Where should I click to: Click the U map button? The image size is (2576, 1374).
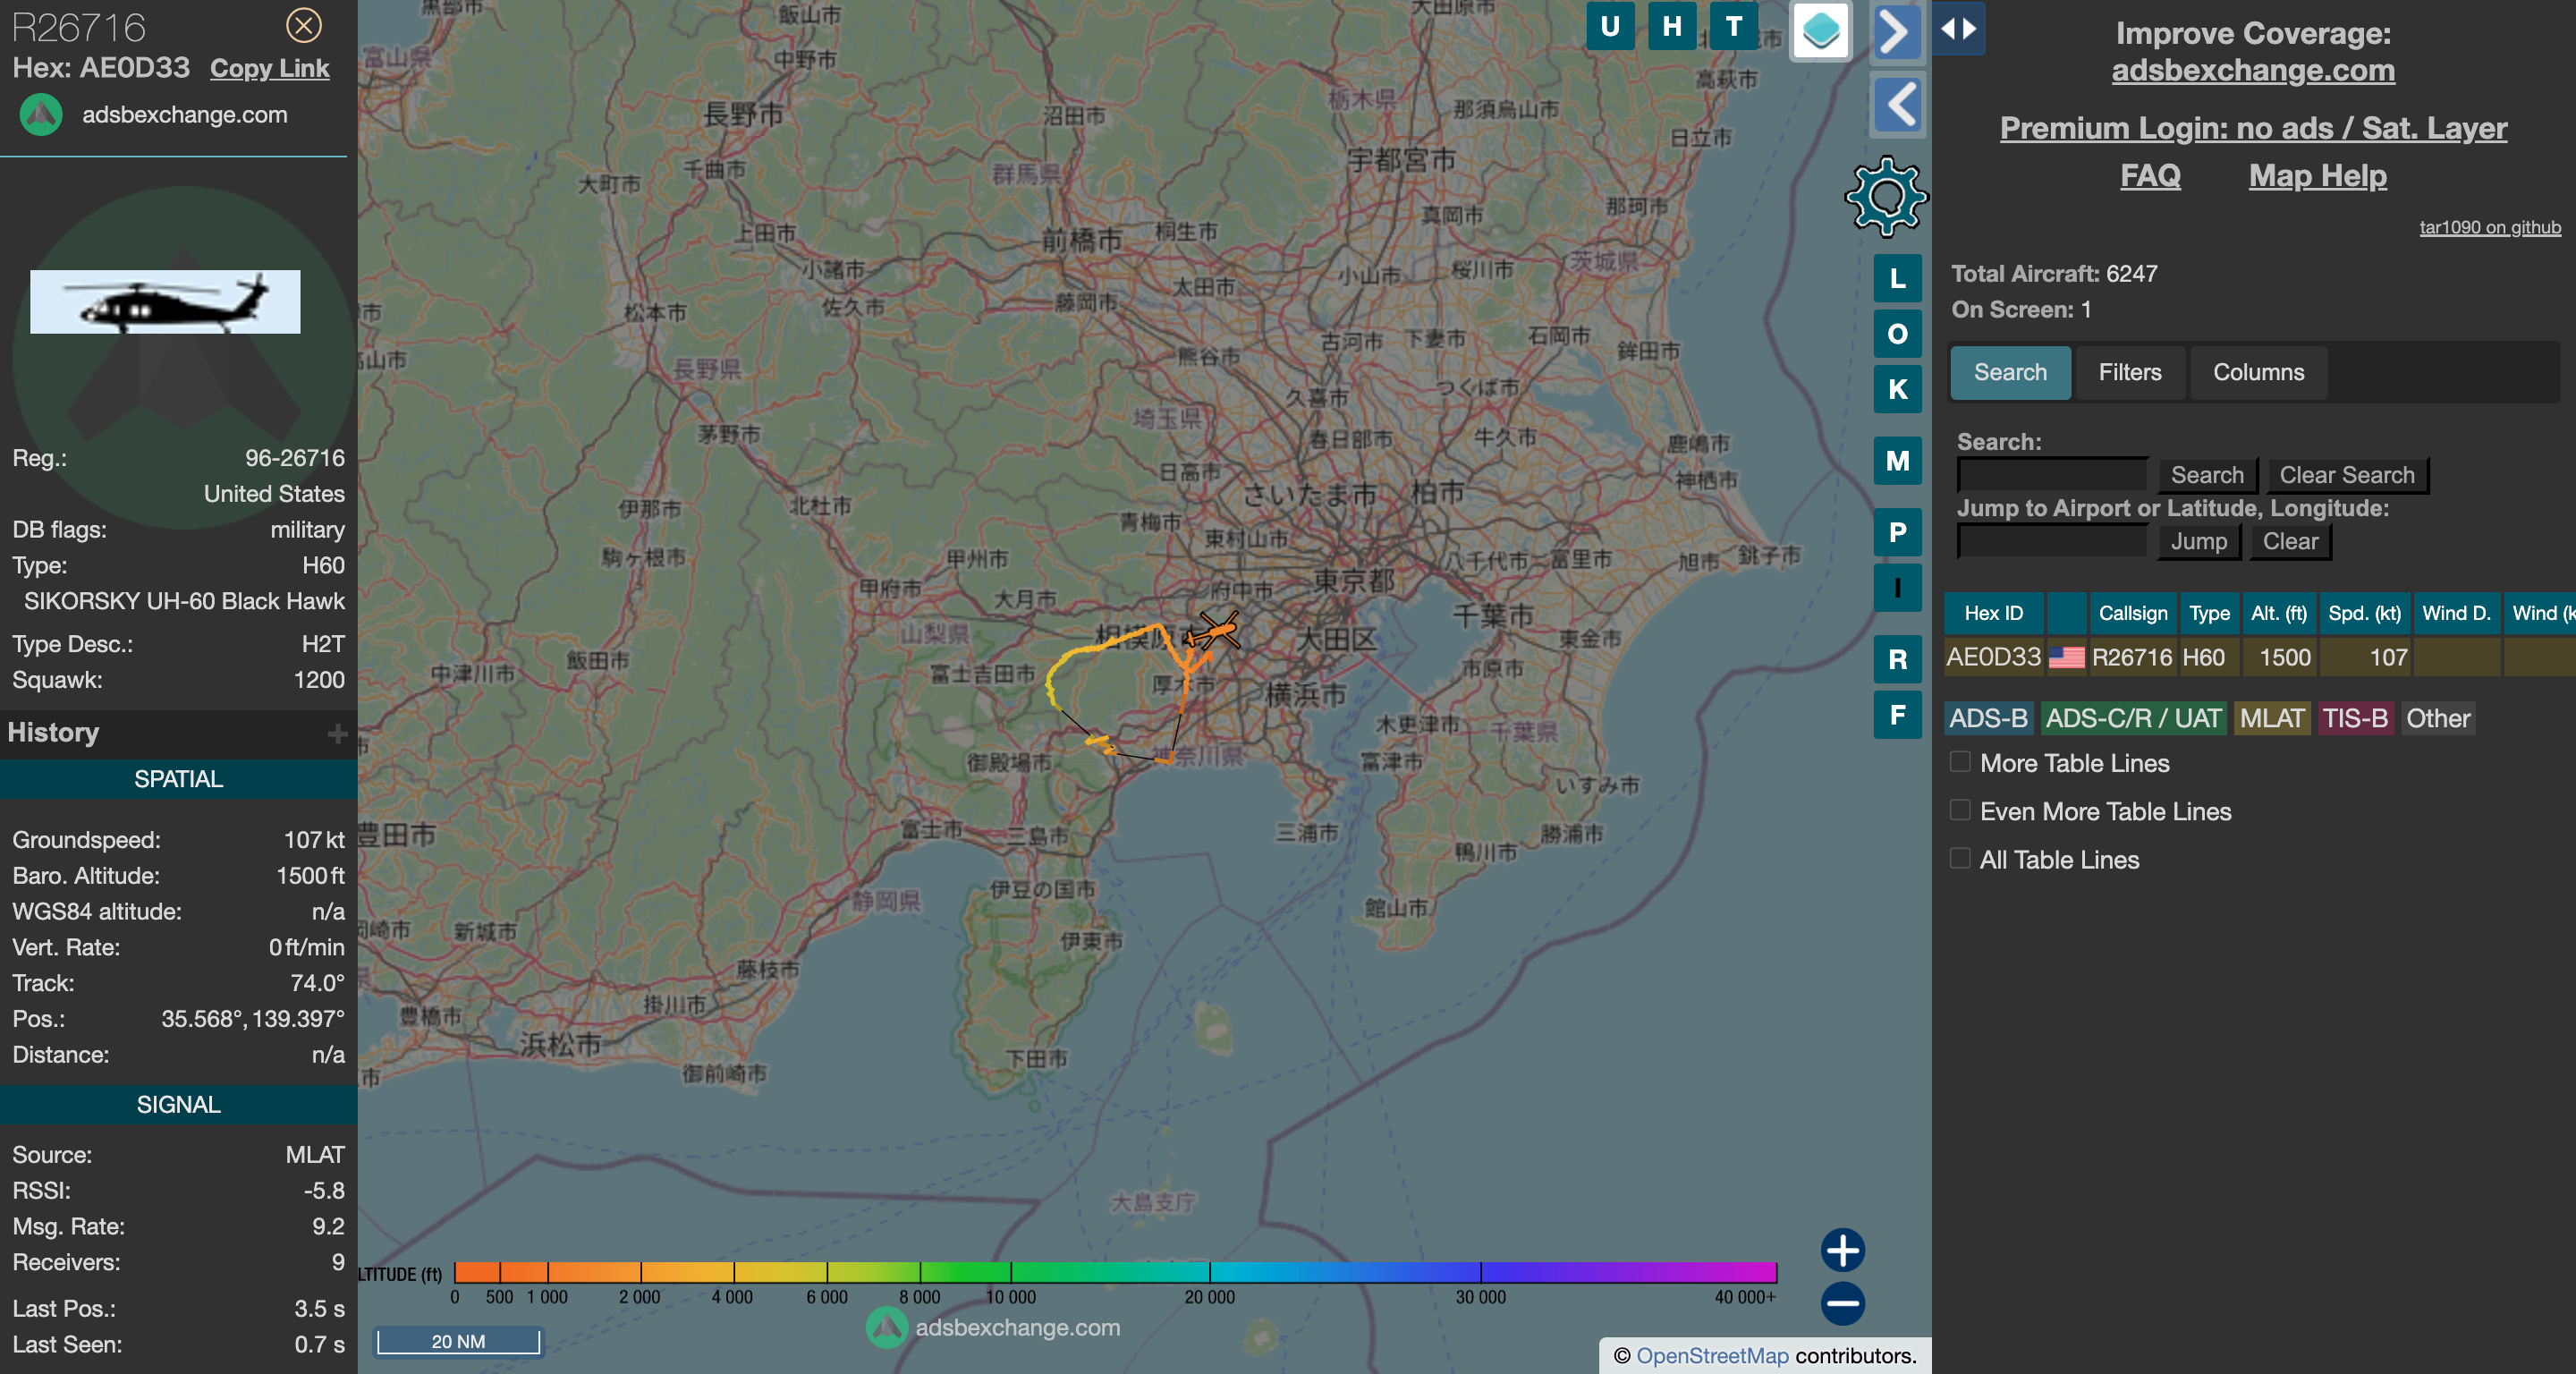point(1610,26)
